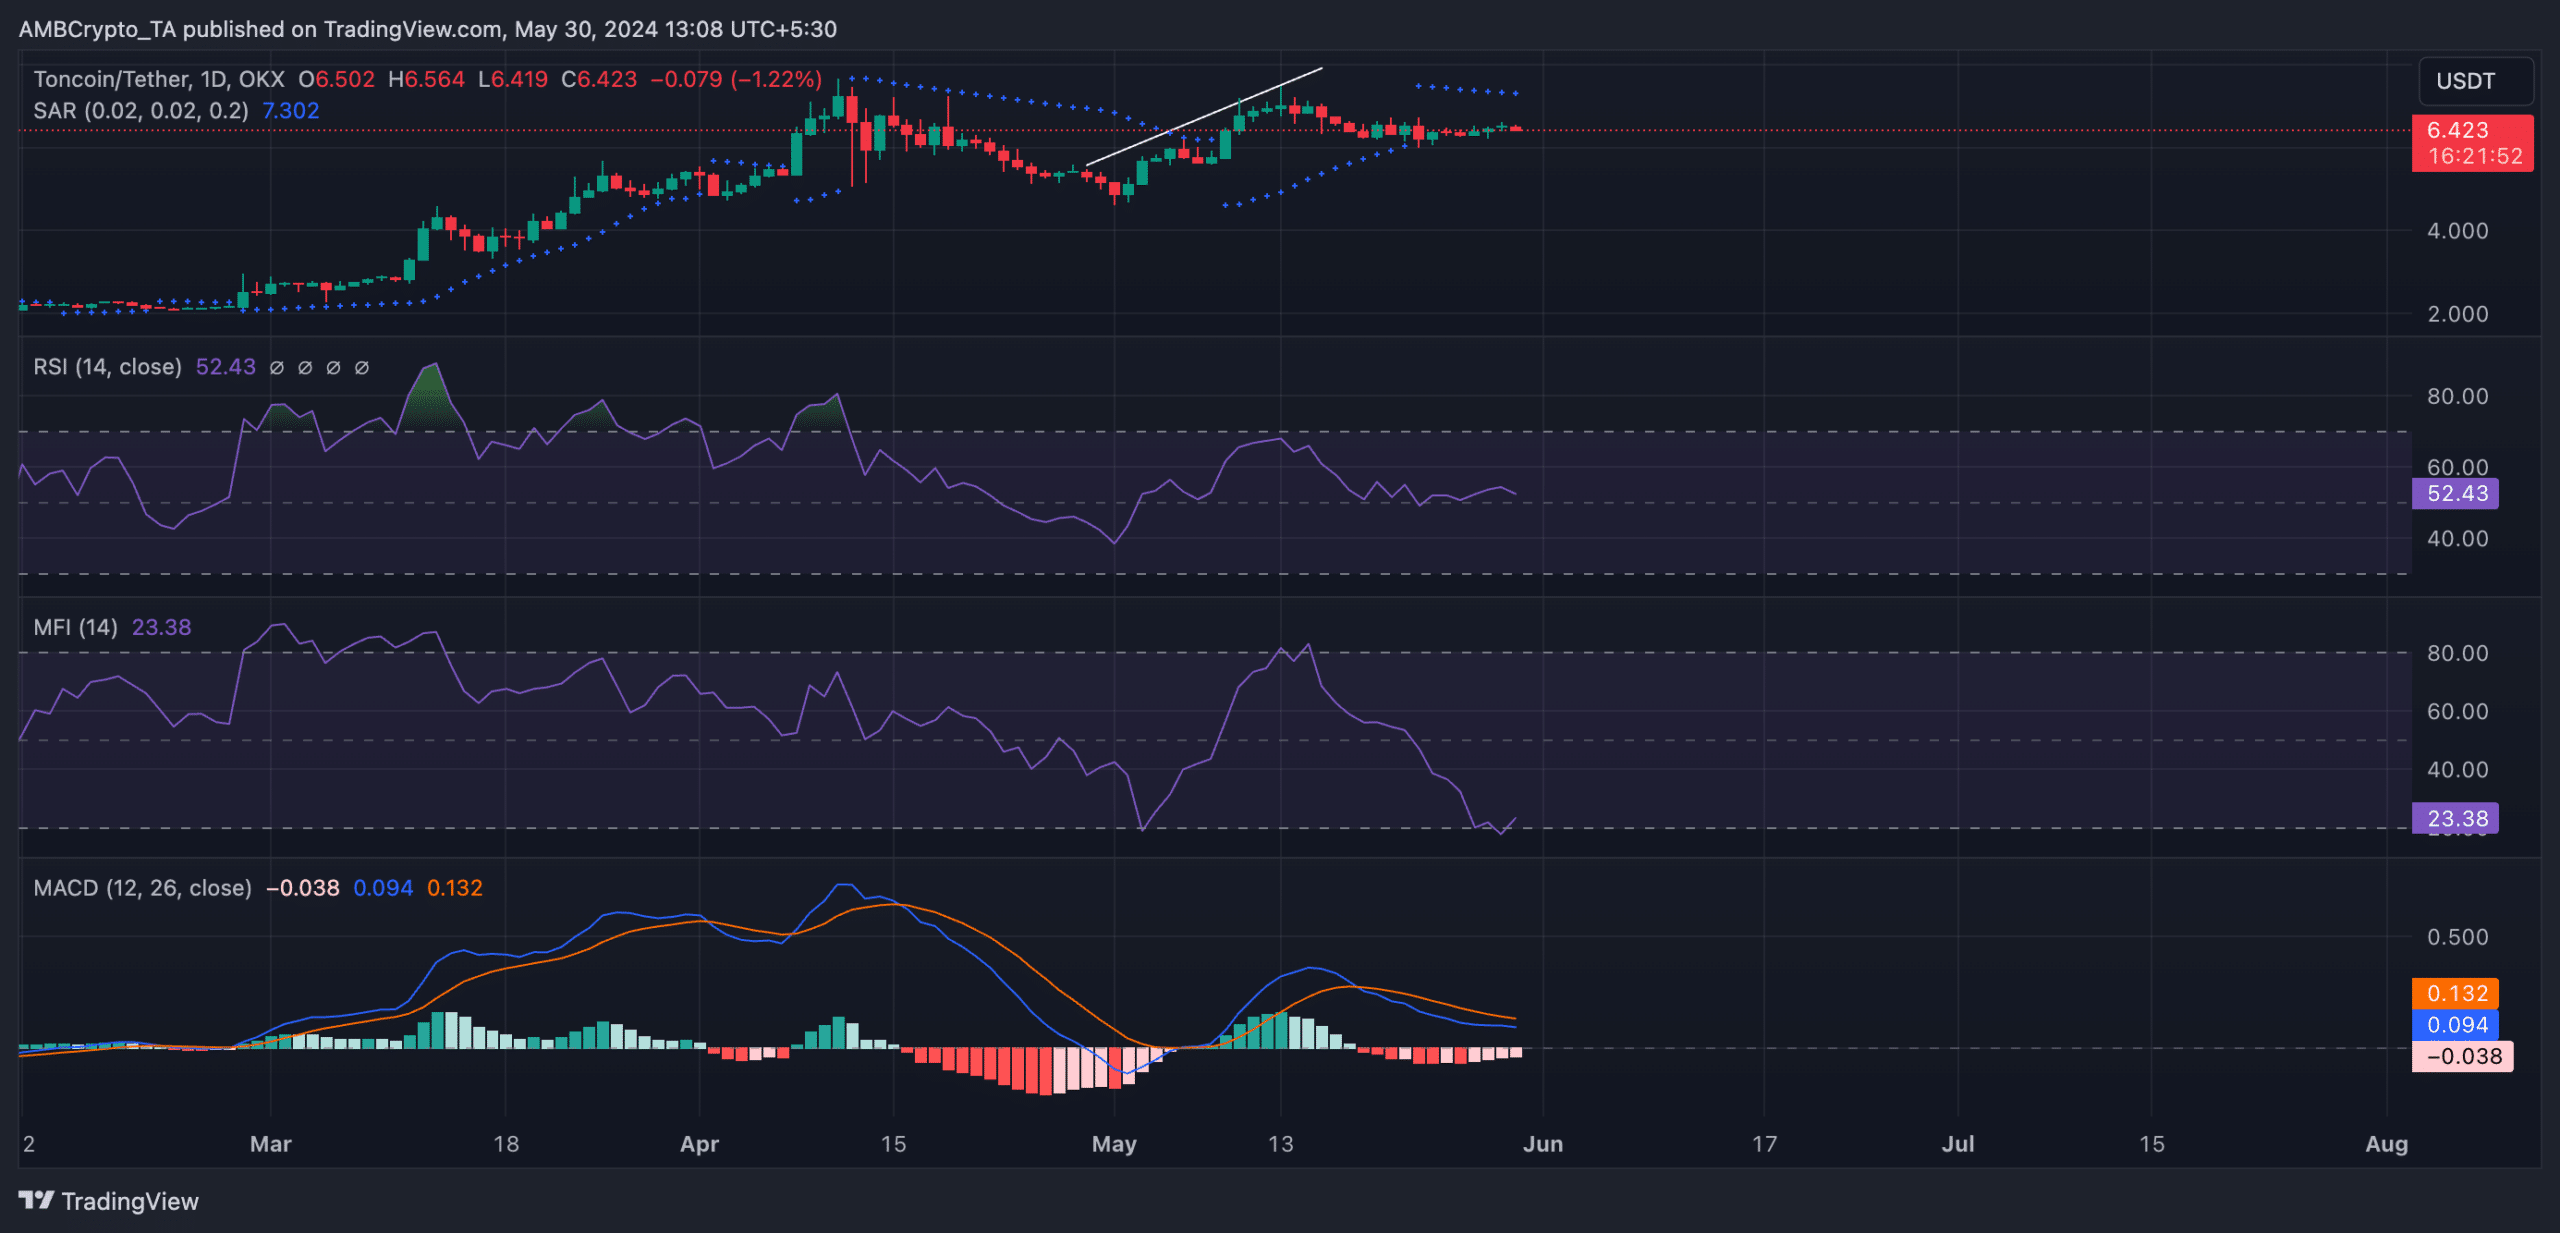Click the MACD histogram value −0.038 in legend
The image size is (2560, 1233).
click(x=303, y=888)
